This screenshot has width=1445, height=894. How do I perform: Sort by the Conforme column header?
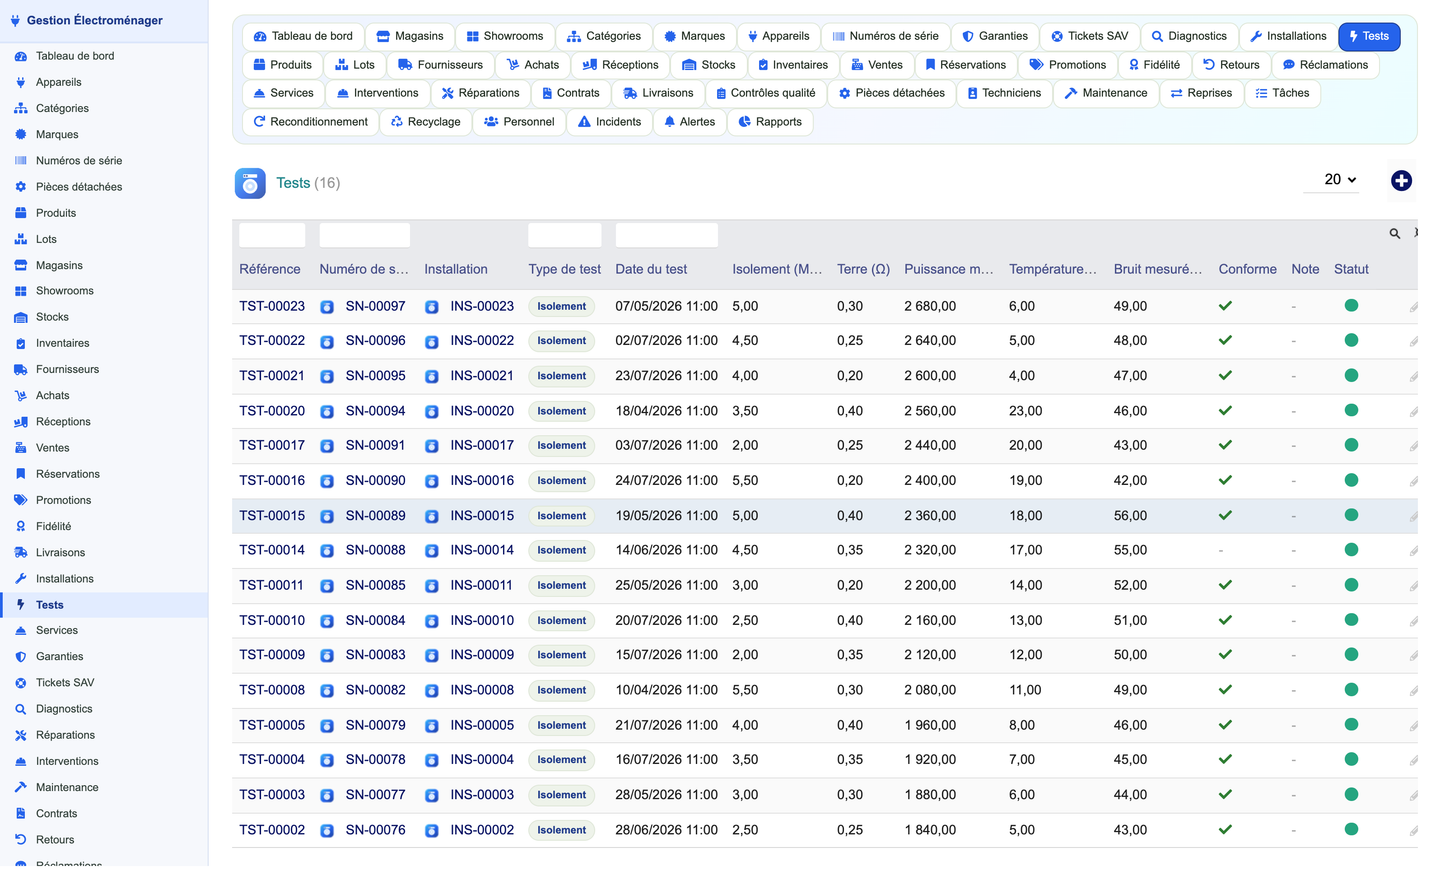1247,269
